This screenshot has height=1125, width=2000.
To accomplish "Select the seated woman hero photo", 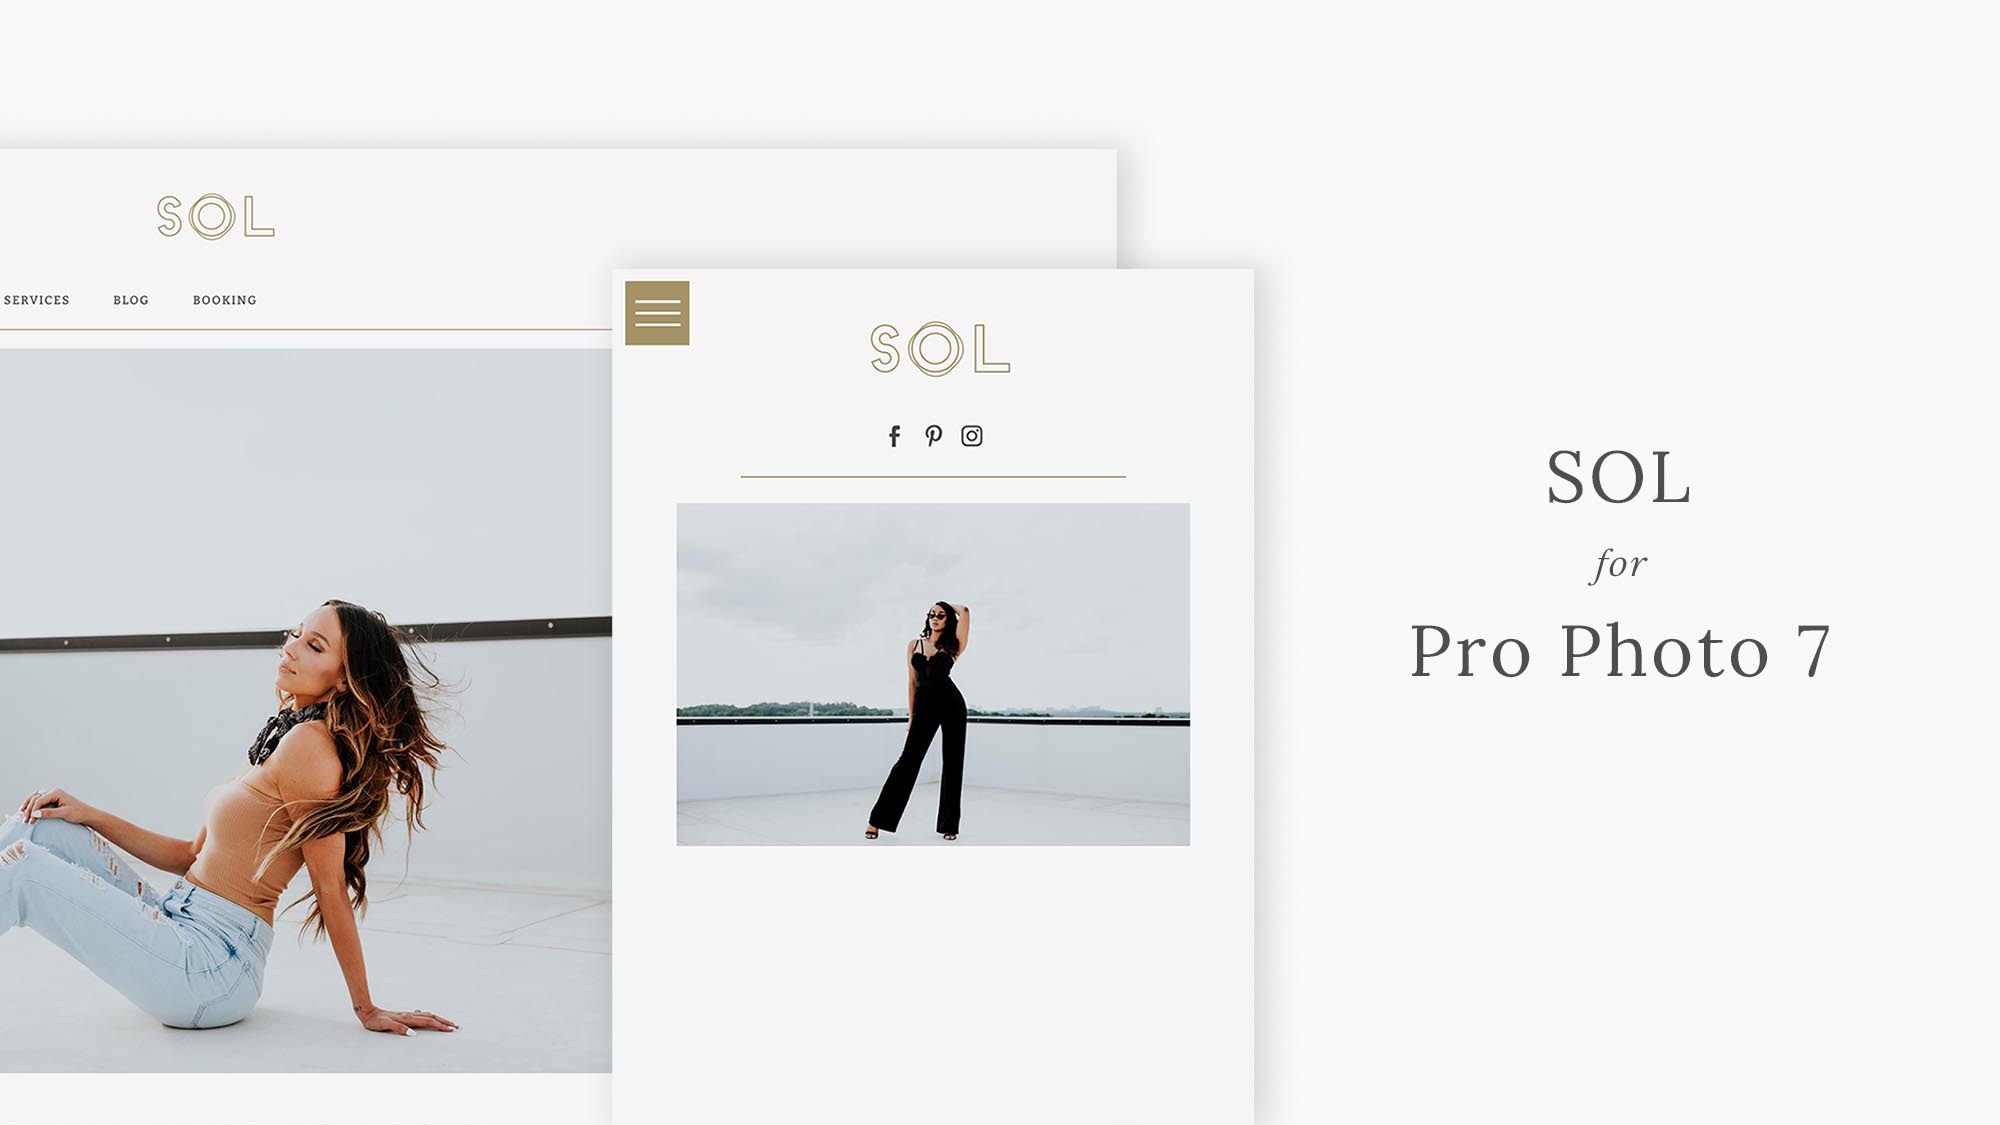I will click(306, 710).
